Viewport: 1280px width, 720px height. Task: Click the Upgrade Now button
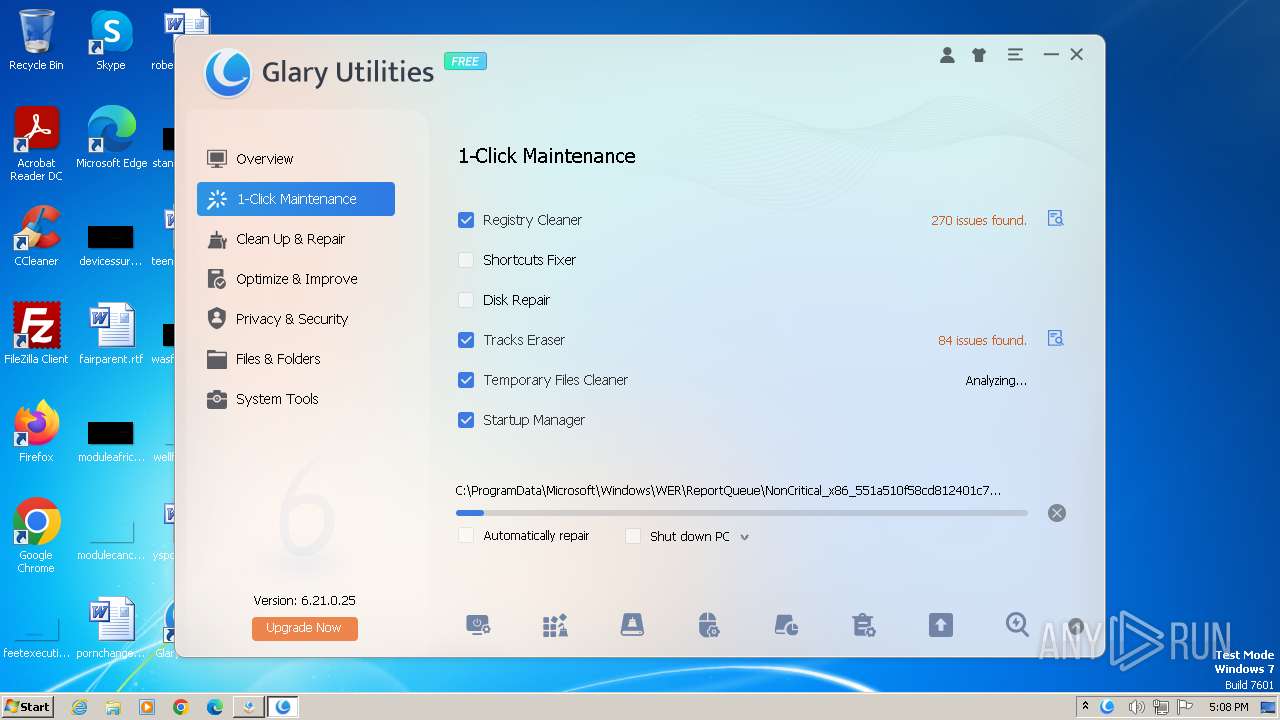coord(305,628)
